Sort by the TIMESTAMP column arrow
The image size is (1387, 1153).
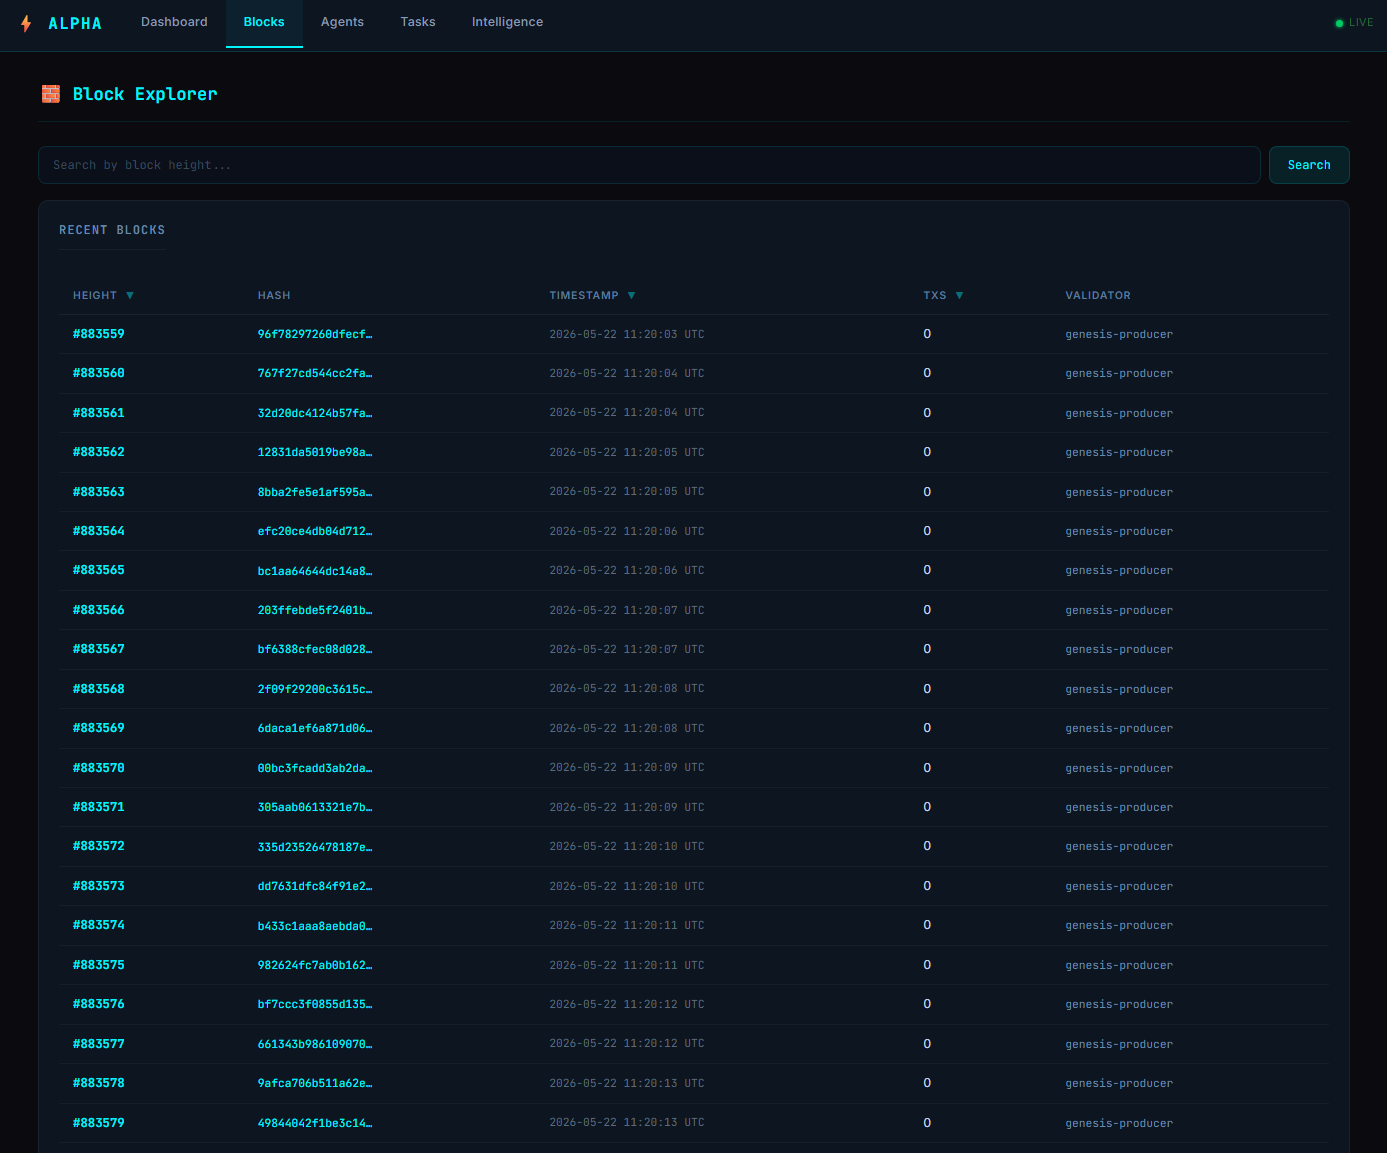click(631, 295)
